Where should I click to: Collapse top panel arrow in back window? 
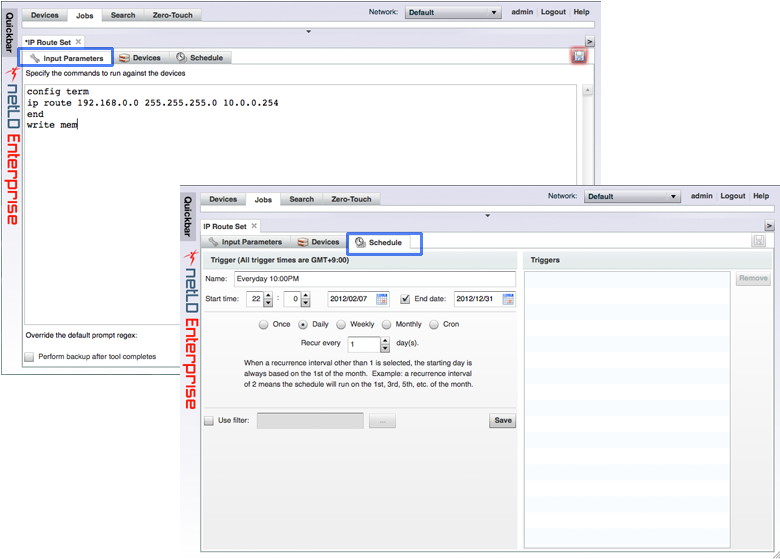point(308,32)
